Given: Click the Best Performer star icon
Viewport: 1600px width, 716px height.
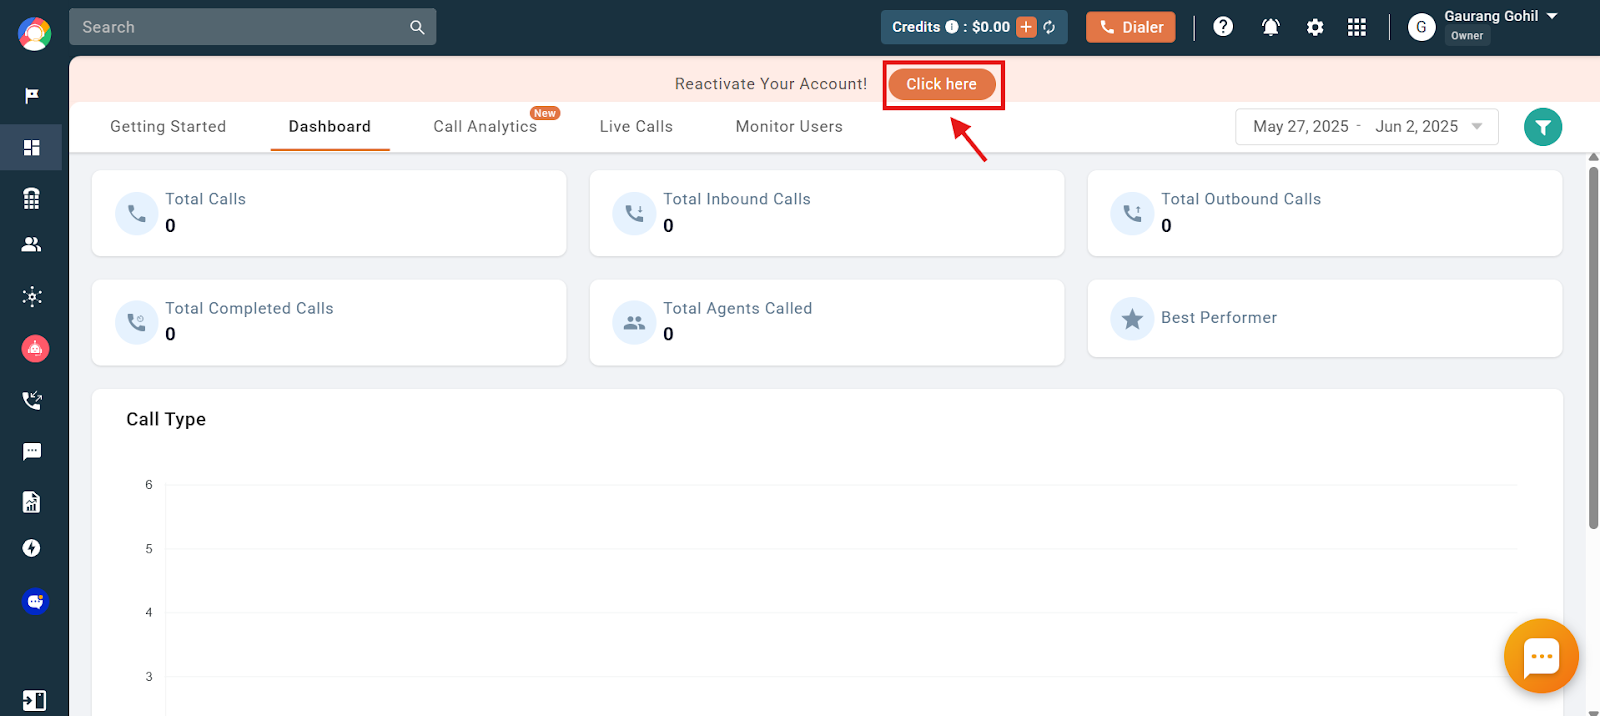Looking at the screenshot, I should click(x=1132, y=319).
